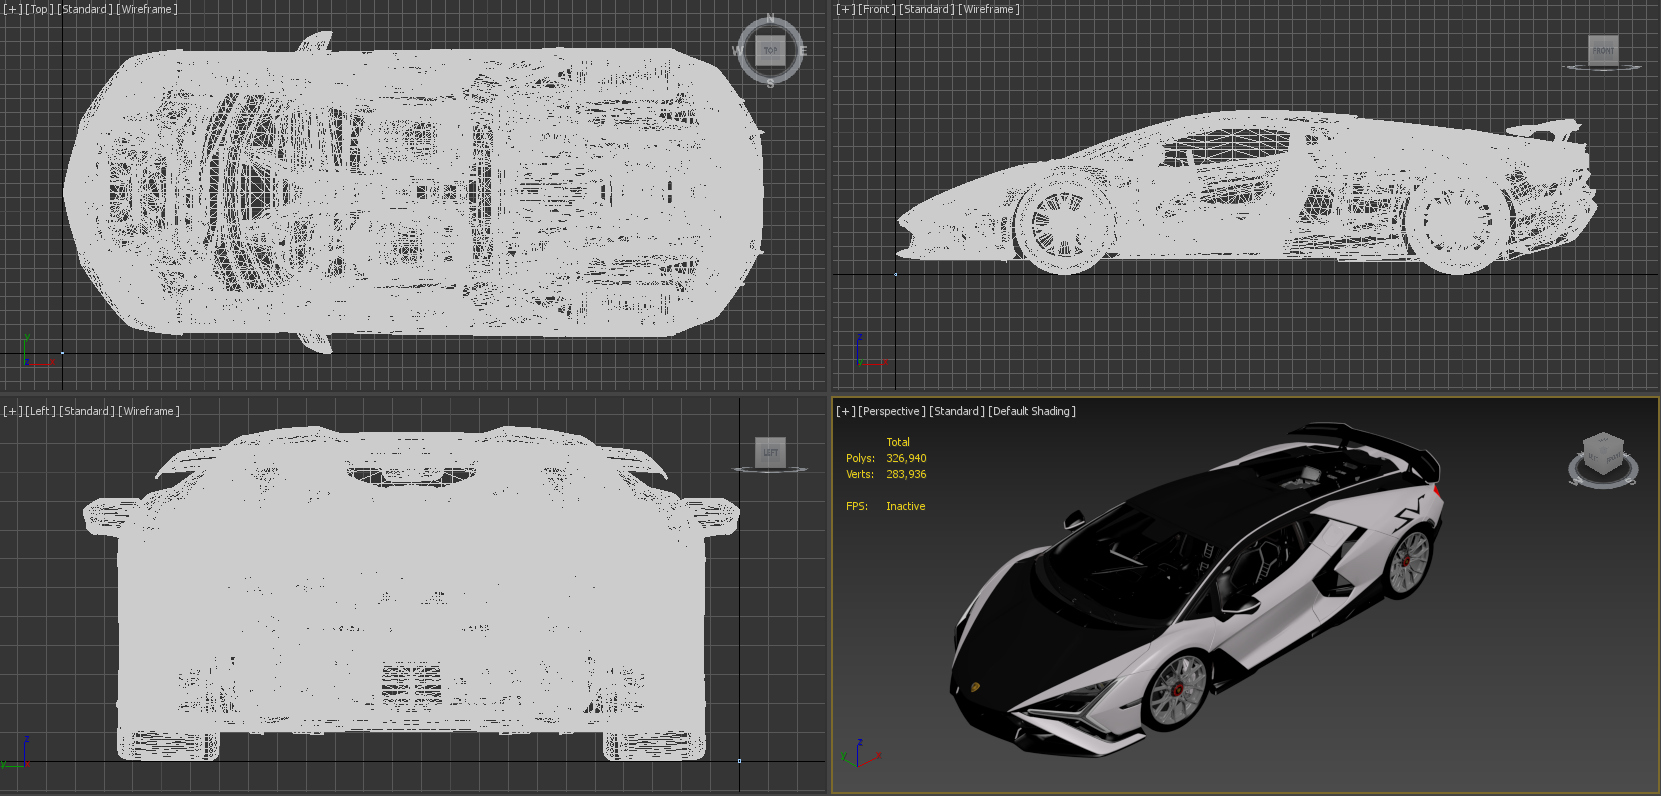Image resolution: width=1661 pixels, height=796 pixels.
Task: Click the ViewCube FRONT face in Front viewport
Action: click(x=1603, y=50)
